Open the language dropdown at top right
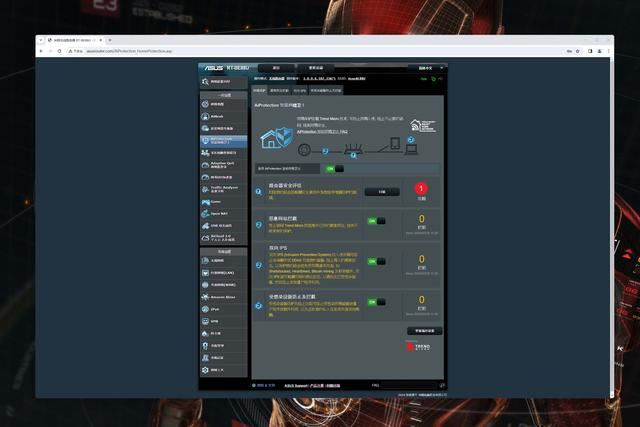 coord(426,68)
